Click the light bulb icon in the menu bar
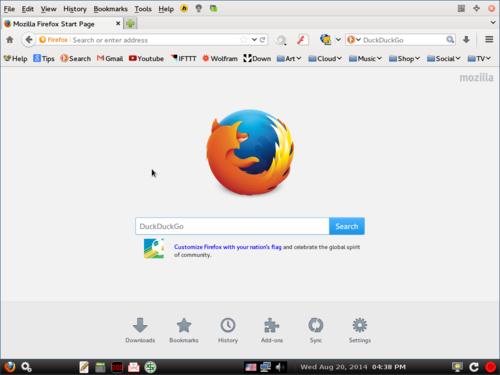Image resolution: width=500 pixels, height=375 pixels. [x=199, y=8]
